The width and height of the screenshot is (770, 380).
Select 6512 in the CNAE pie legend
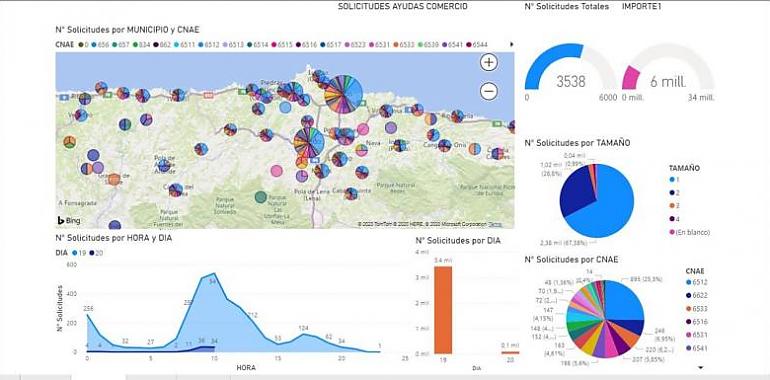[696, 282]
